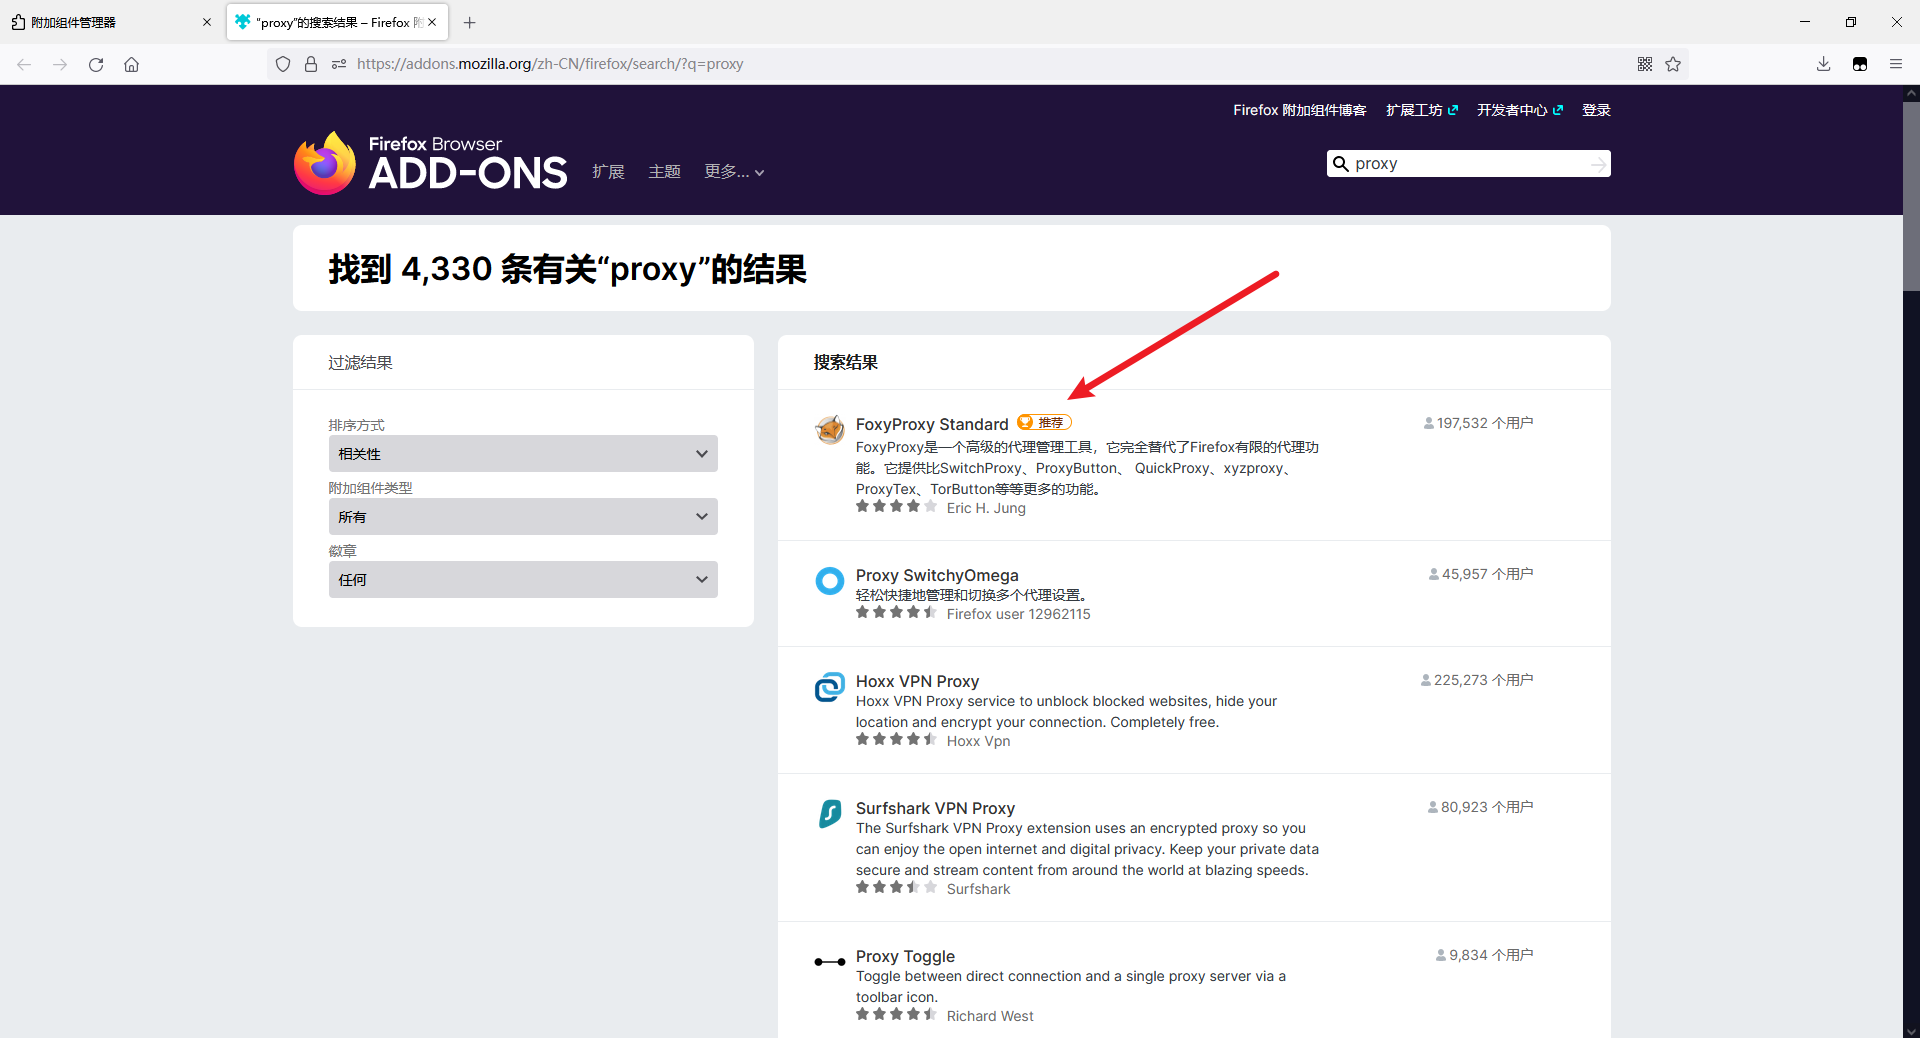The width and height of the screenshot is (1920, 1038).
Task: Open the 排序方式 dropdown set to 相关性
Action: click(x=523, y=454)
